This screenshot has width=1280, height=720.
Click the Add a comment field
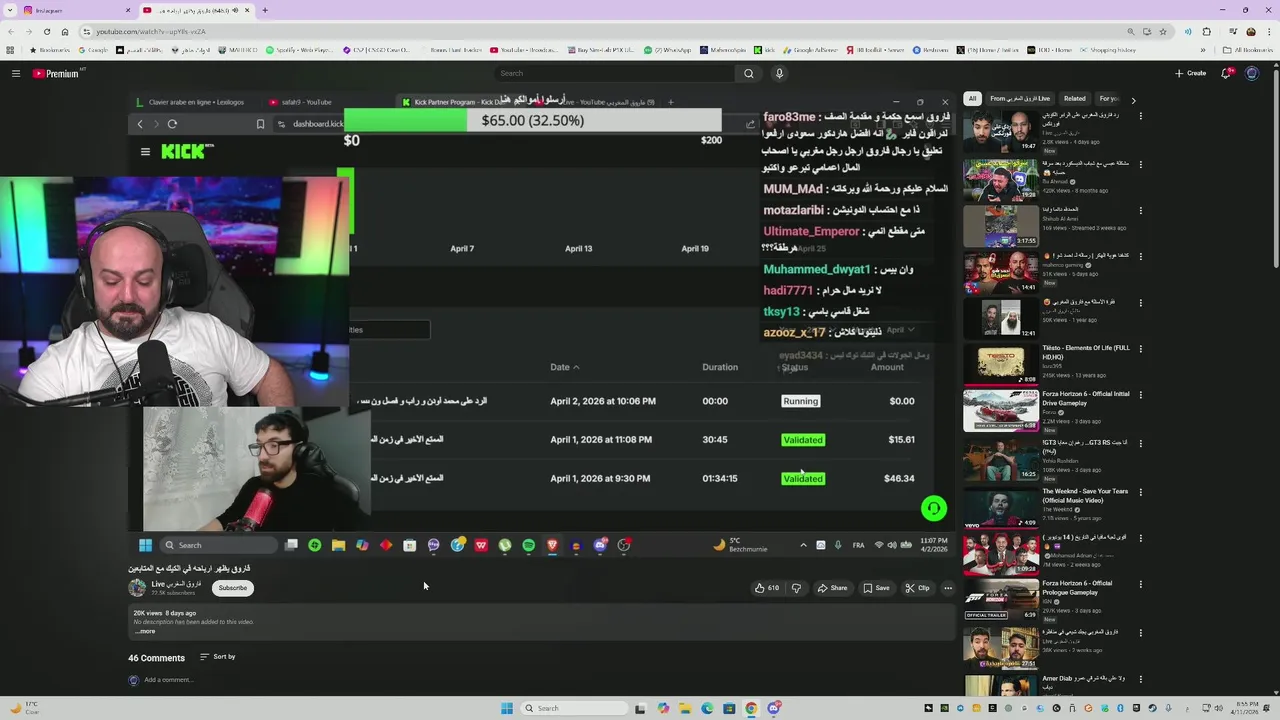click(x=168, y=680)
